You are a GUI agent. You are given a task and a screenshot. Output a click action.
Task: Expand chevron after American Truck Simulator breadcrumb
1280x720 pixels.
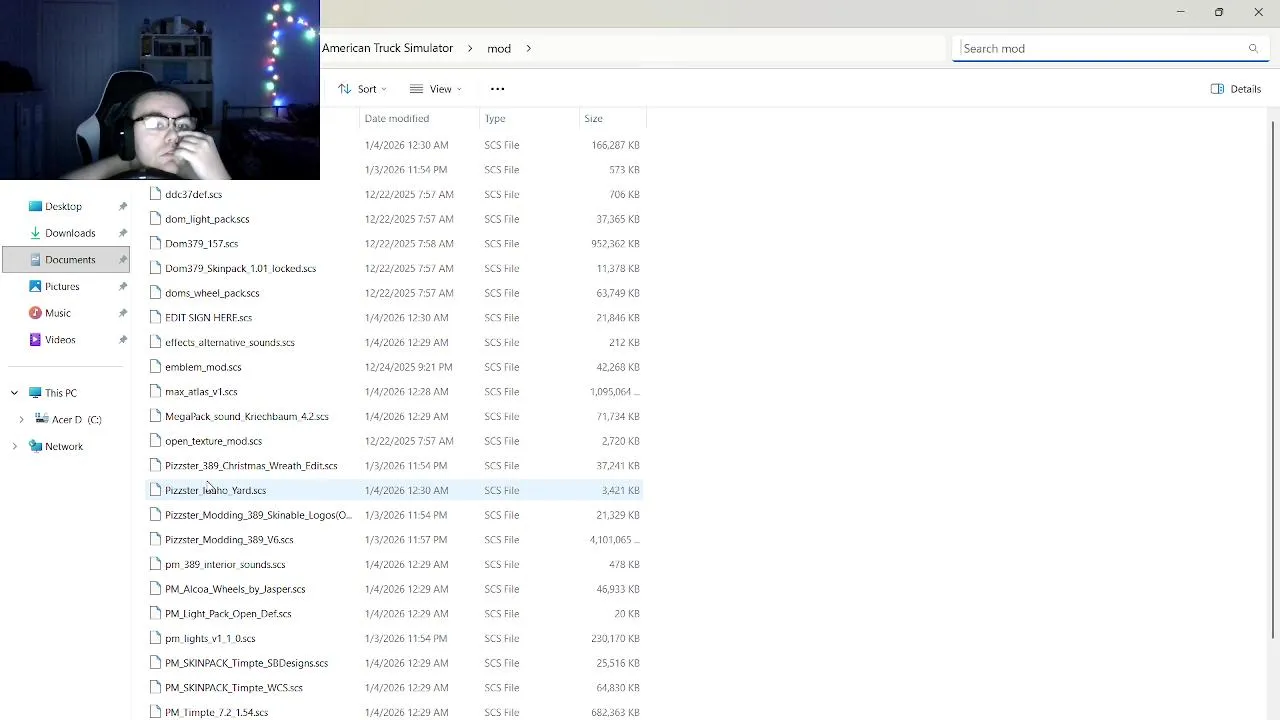470,48
